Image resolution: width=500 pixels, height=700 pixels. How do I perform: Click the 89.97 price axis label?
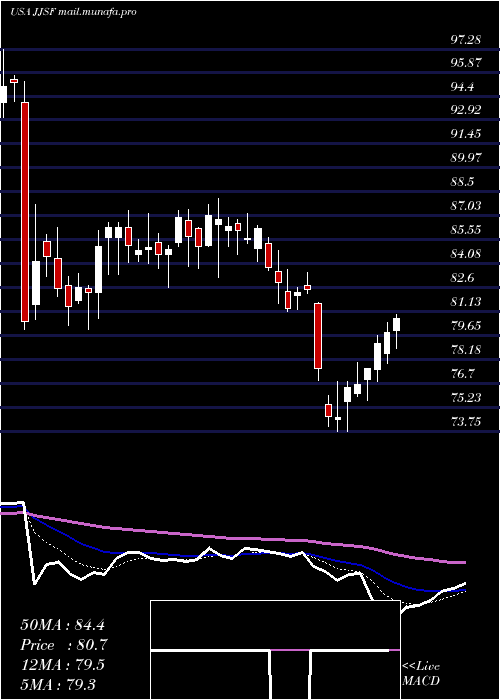(466, 158)
